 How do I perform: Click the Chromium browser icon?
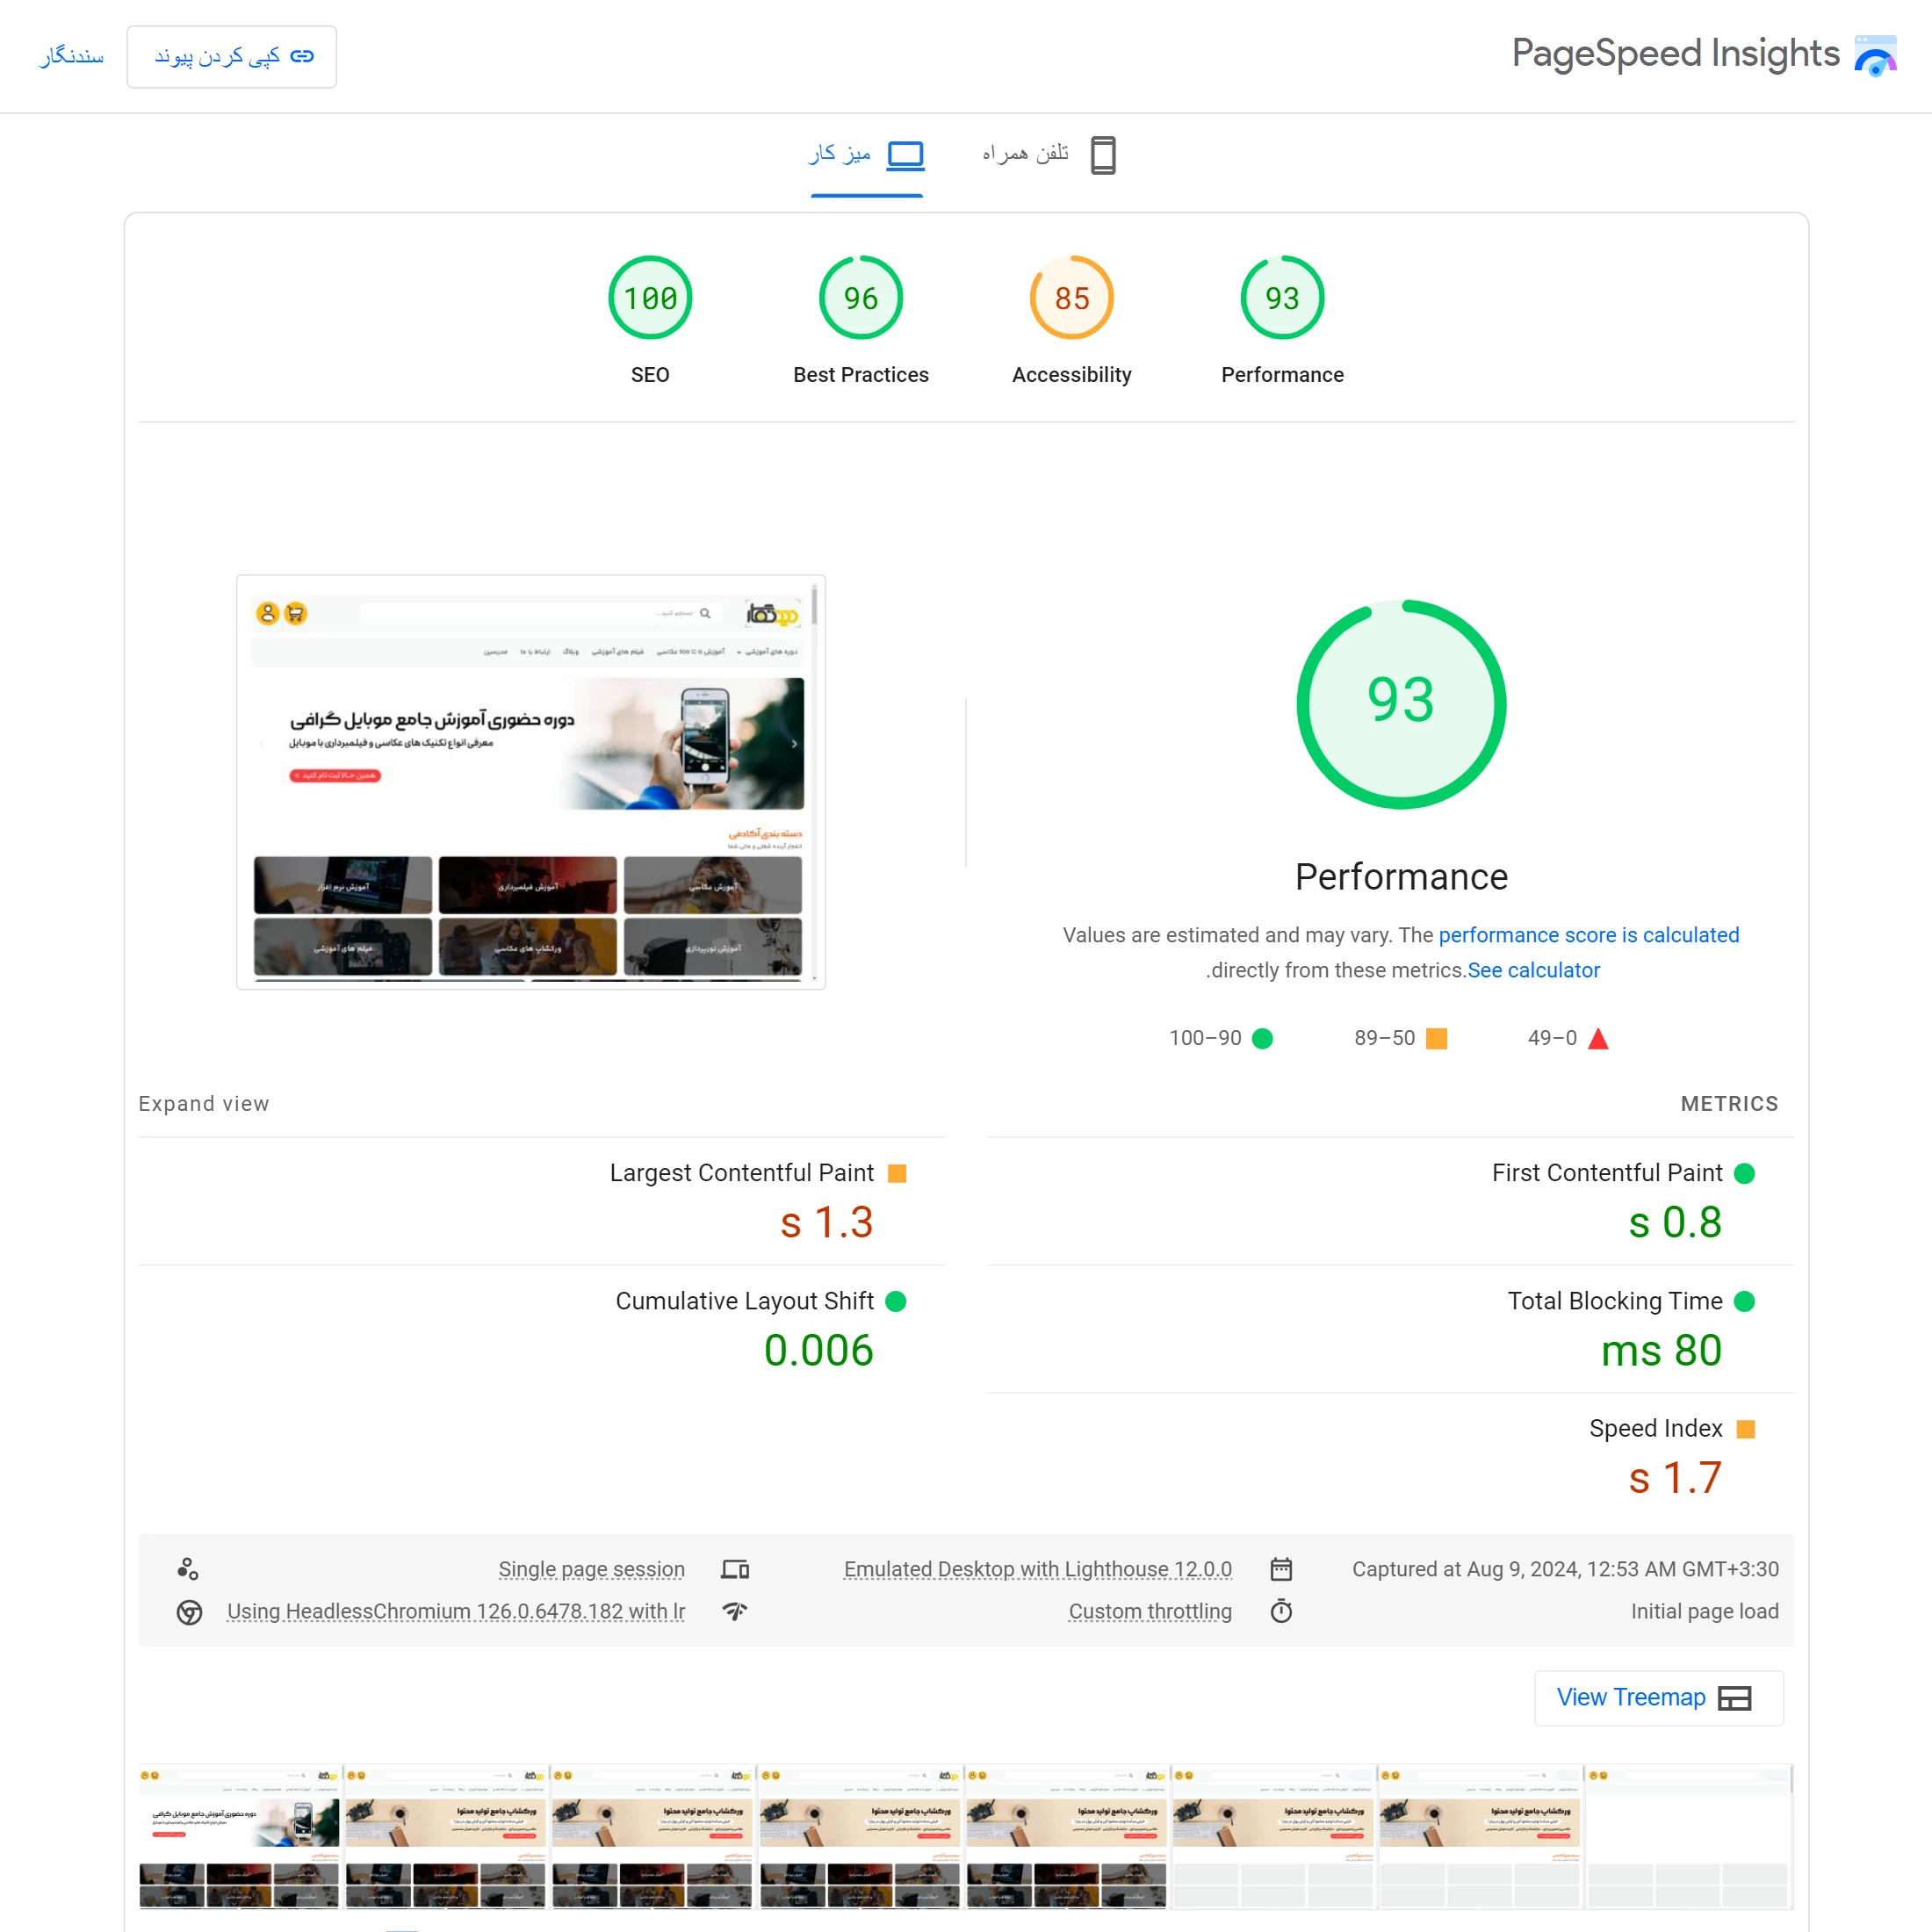click(x=189, y=1612)
